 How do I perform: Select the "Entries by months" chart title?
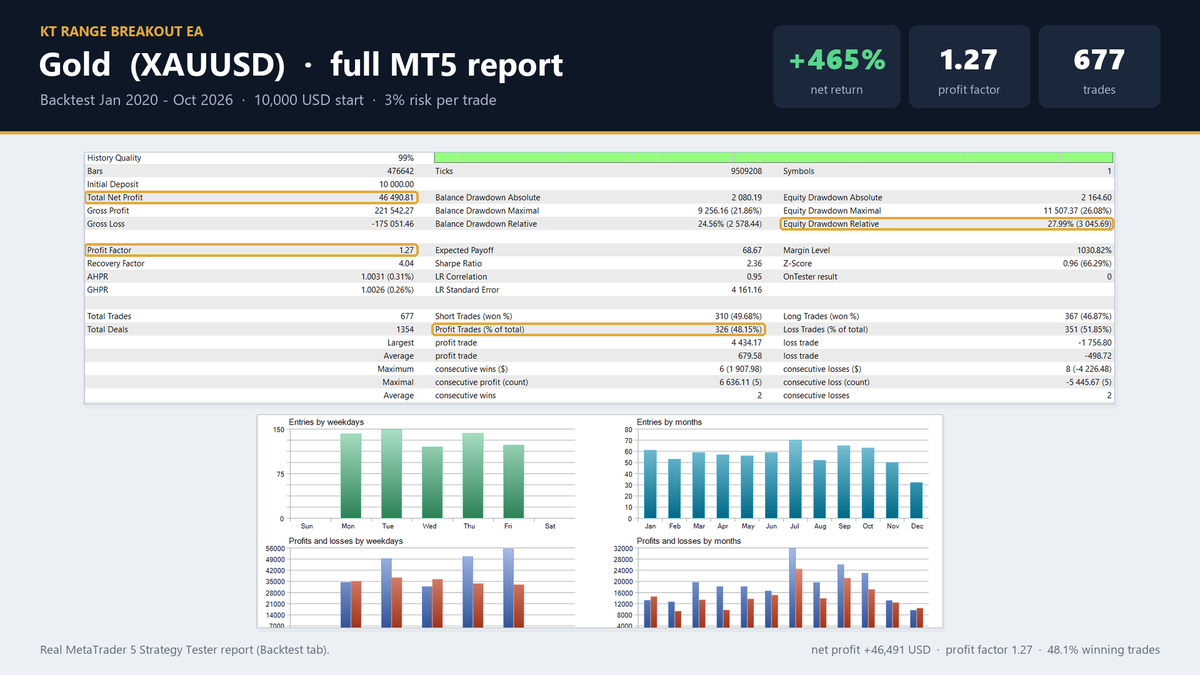click(x=669, y=422)
